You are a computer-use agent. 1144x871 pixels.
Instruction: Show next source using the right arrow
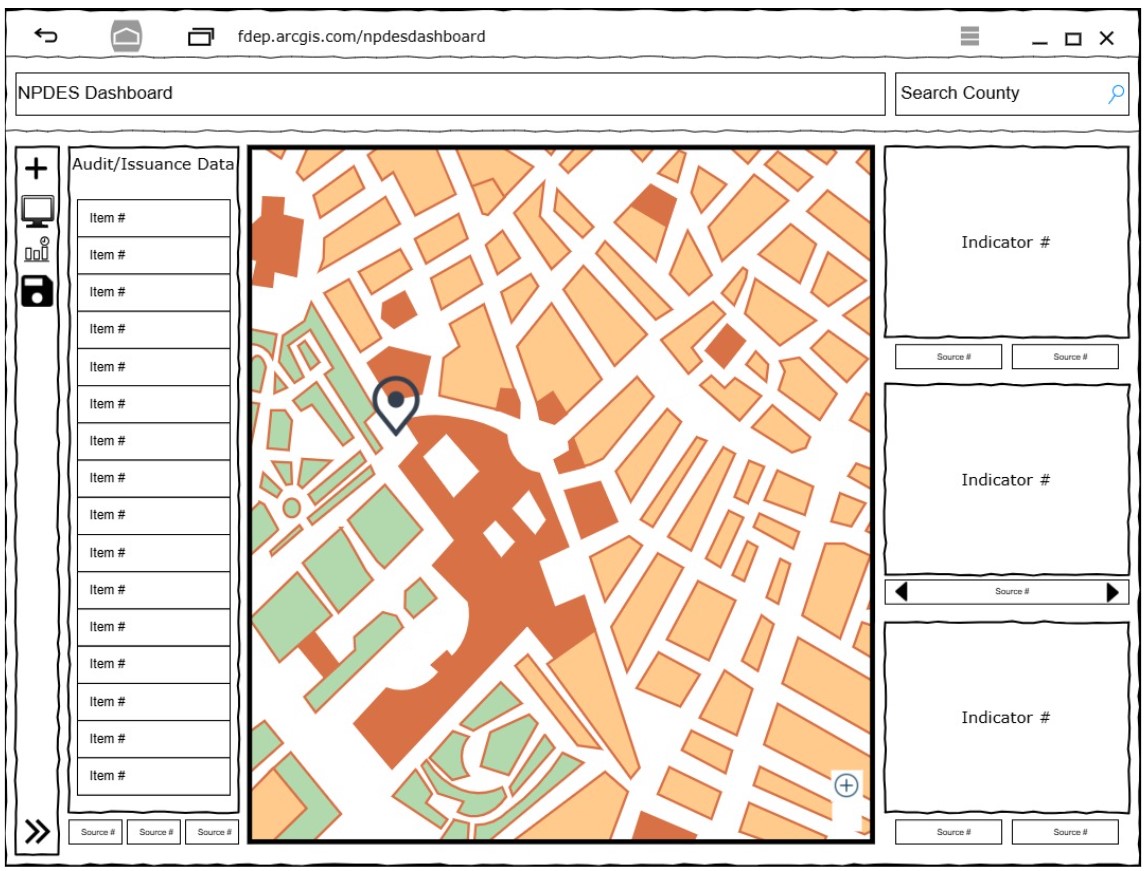tap(1115, 590)
